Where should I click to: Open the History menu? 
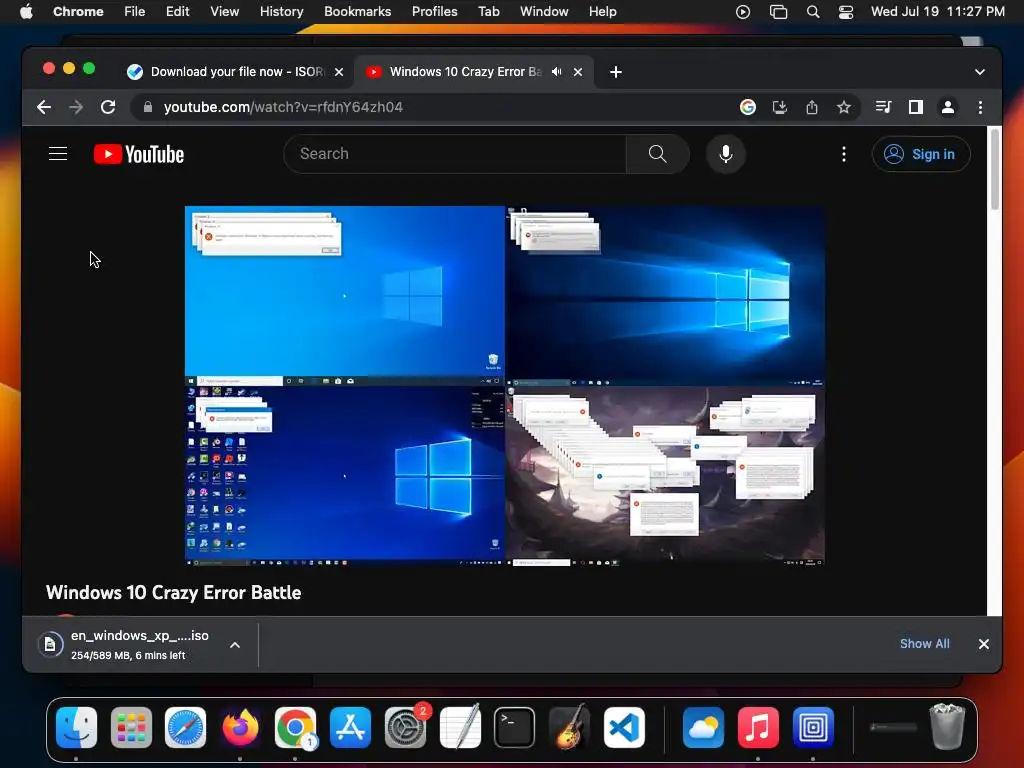281,12
